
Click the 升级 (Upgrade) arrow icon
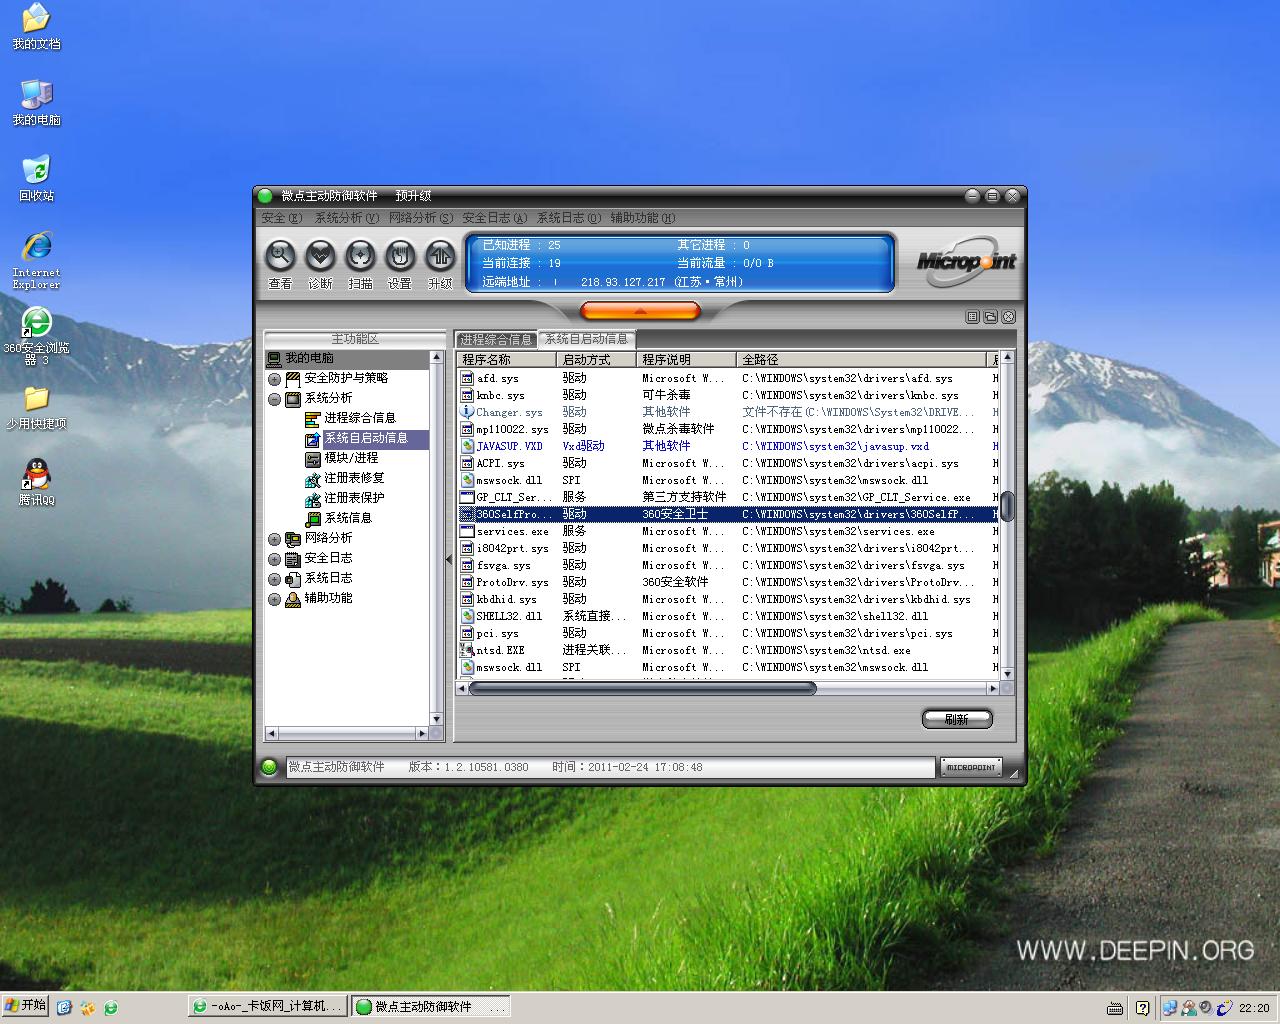[x=440, y=257]
